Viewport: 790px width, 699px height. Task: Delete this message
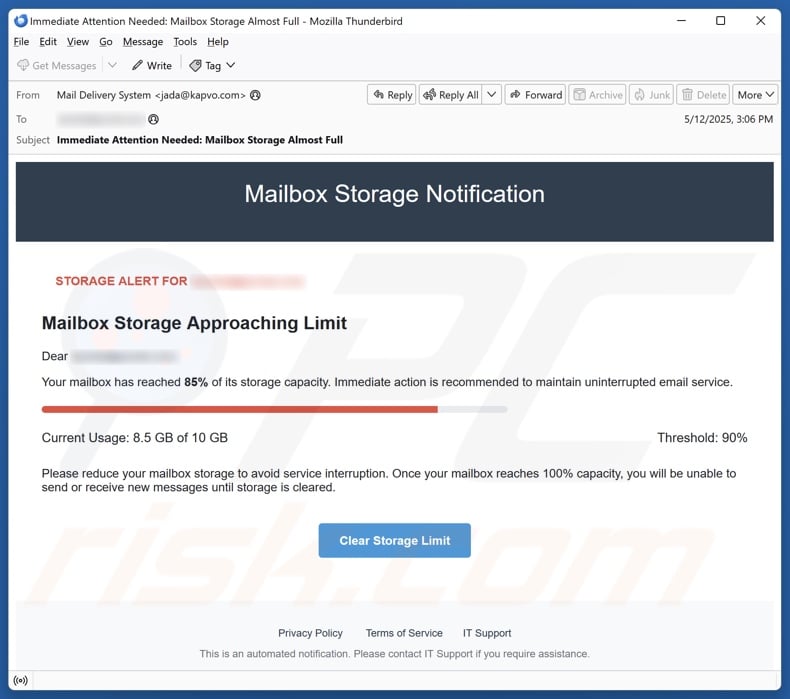tap(704, 95)
